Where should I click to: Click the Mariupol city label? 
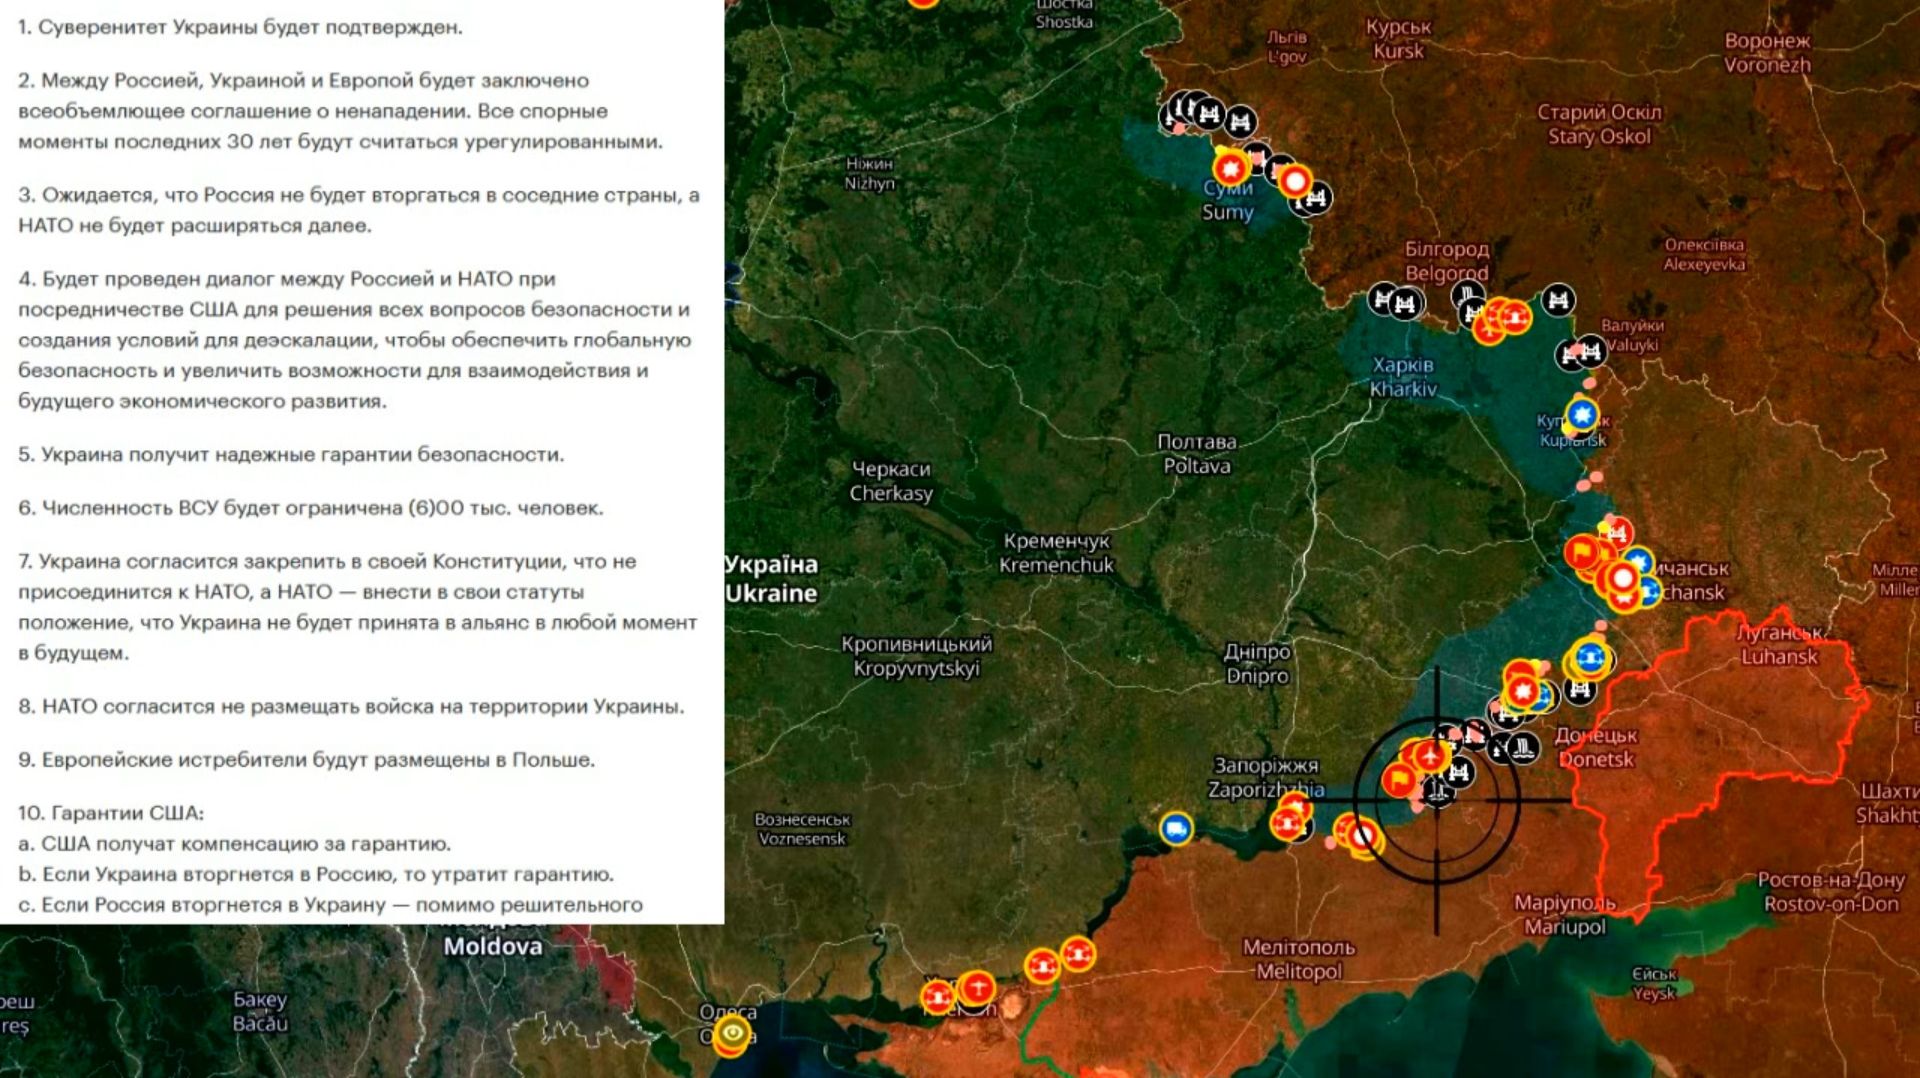pyautogui.click(x=1565, y=914)
